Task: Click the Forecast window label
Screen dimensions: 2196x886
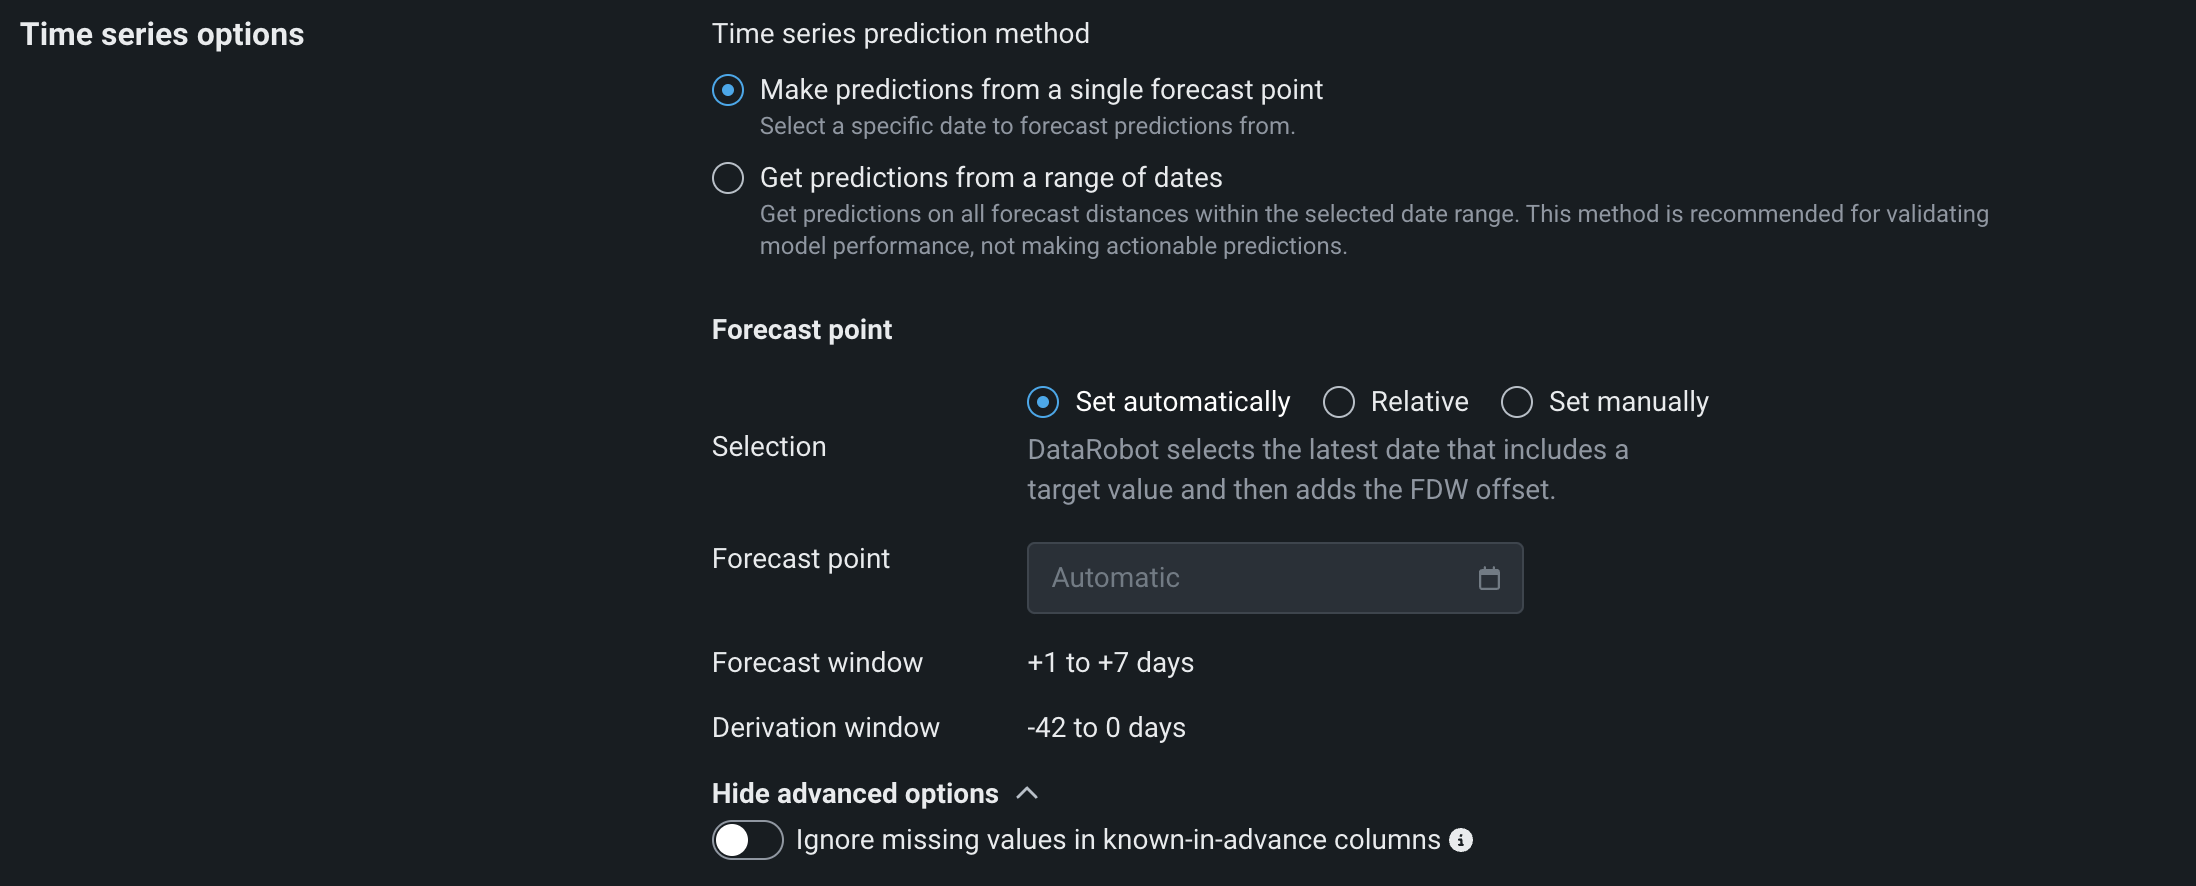Action: coord(817,662)
